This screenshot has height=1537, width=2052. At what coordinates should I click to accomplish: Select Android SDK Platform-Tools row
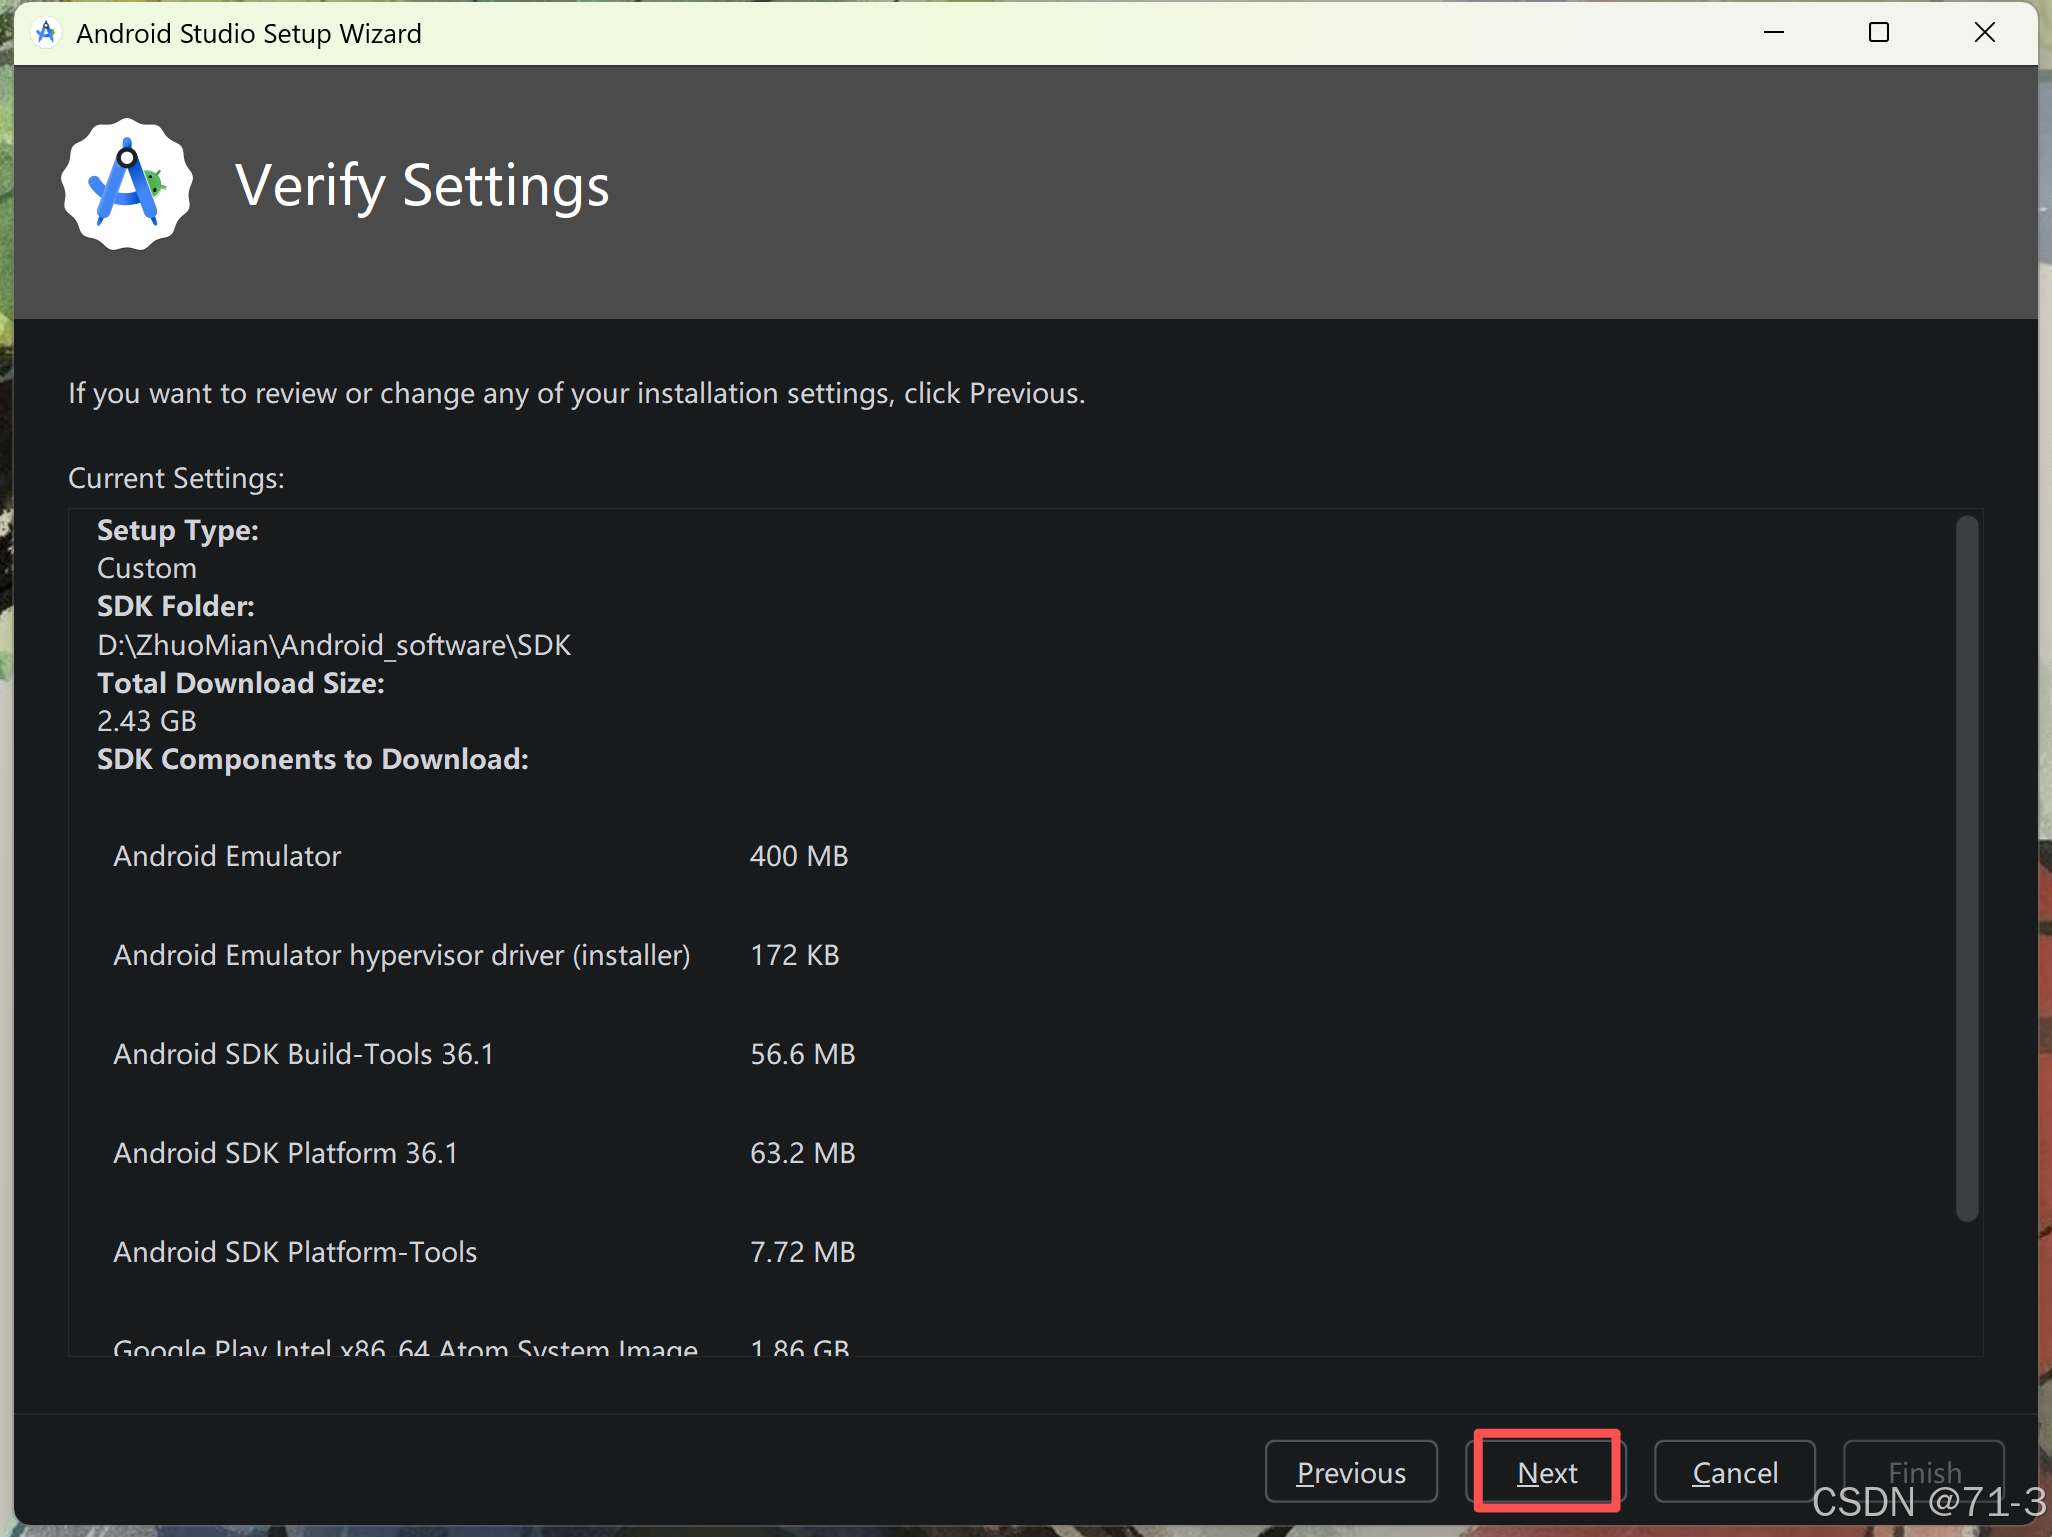(295, 1252)
